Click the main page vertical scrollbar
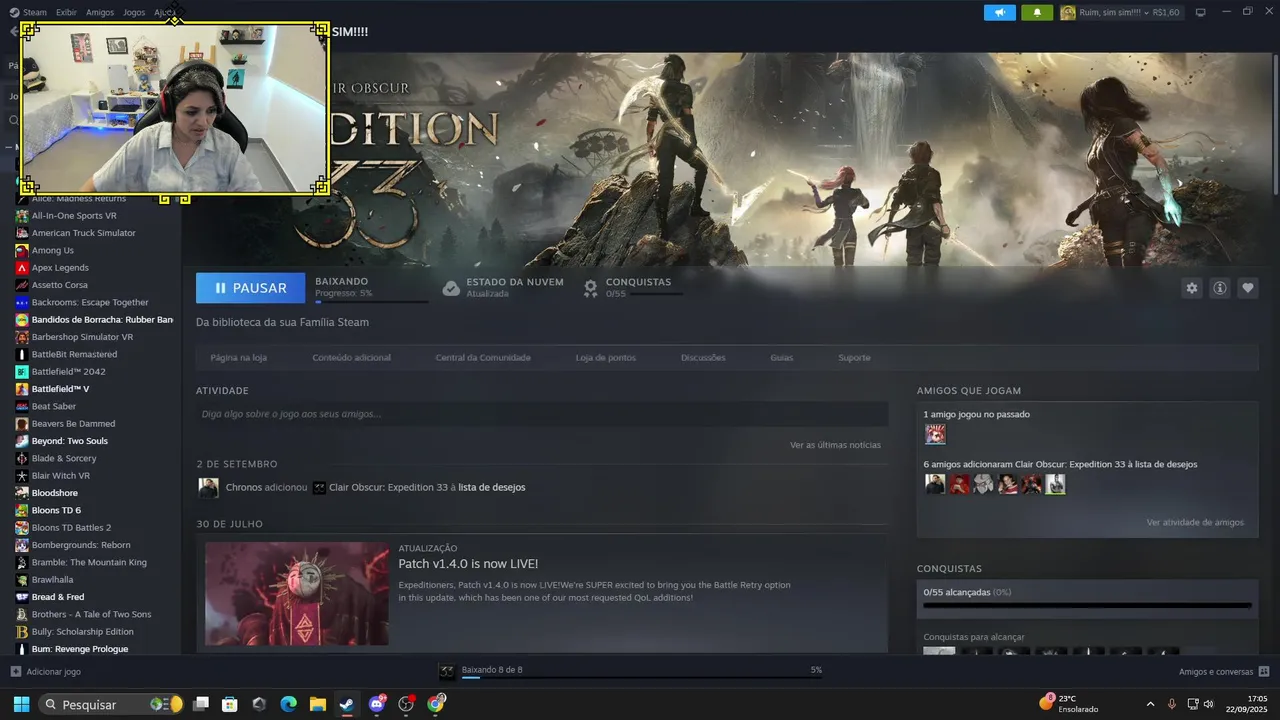This screenshot has height=720, width=1280. pos(1275,125)
